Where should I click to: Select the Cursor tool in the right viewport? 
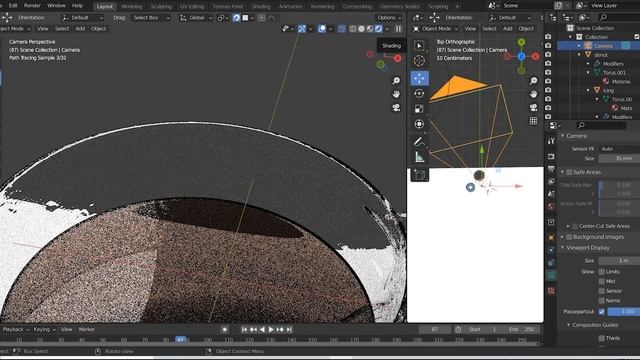(419, 60)
